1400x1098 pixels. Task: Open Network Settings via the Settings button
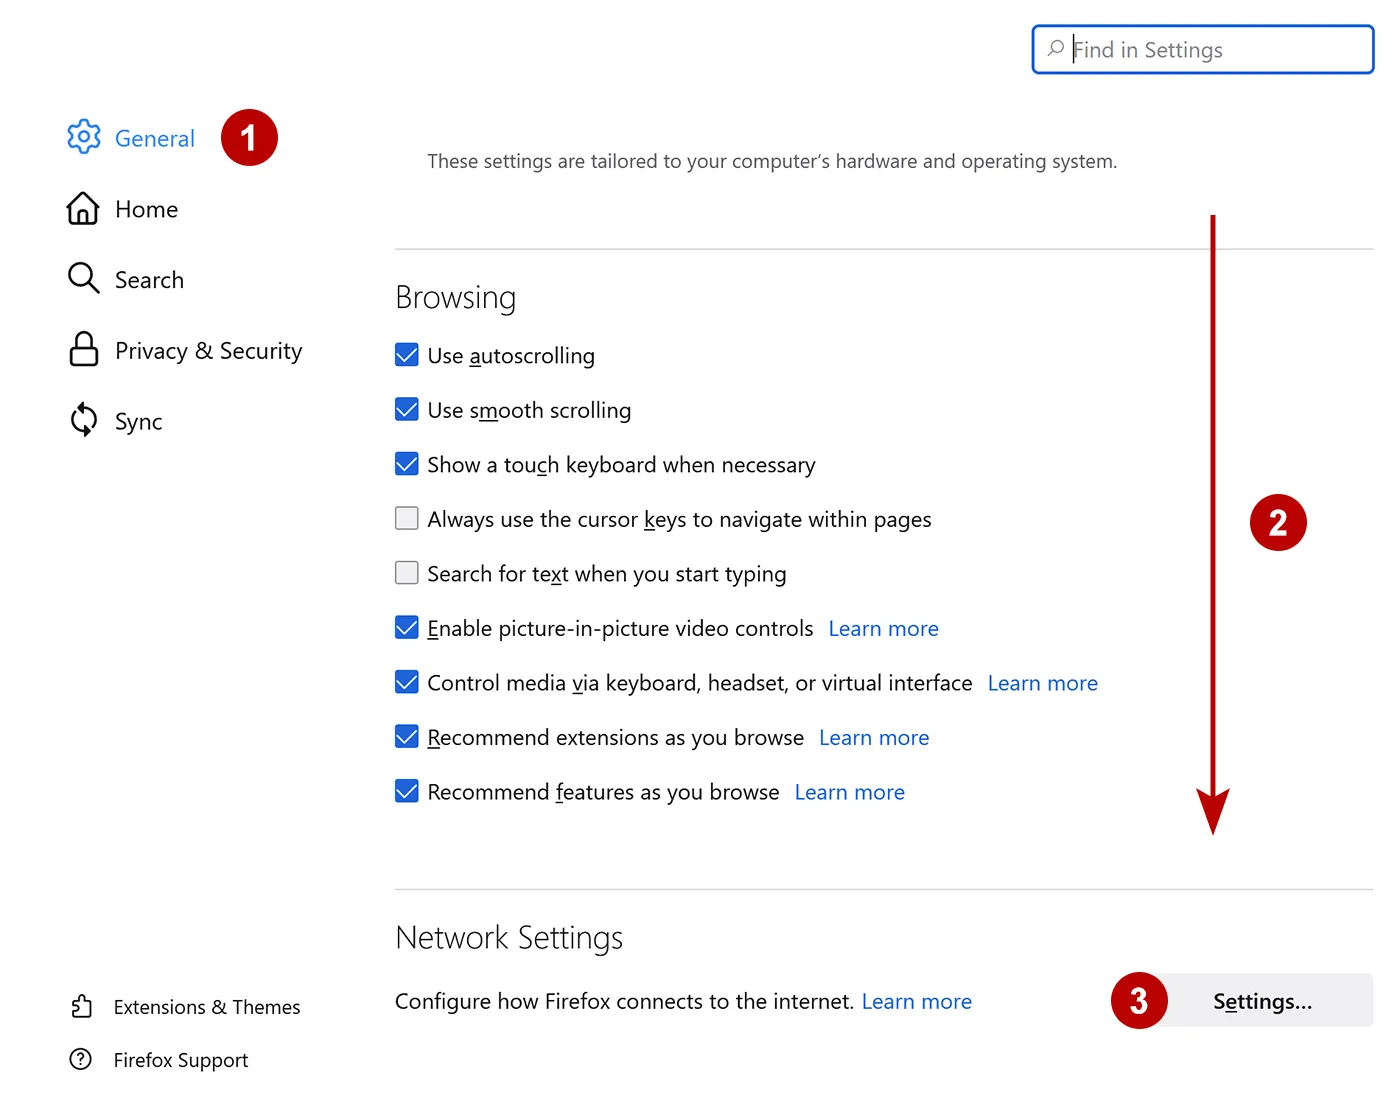point(1263,1001)
